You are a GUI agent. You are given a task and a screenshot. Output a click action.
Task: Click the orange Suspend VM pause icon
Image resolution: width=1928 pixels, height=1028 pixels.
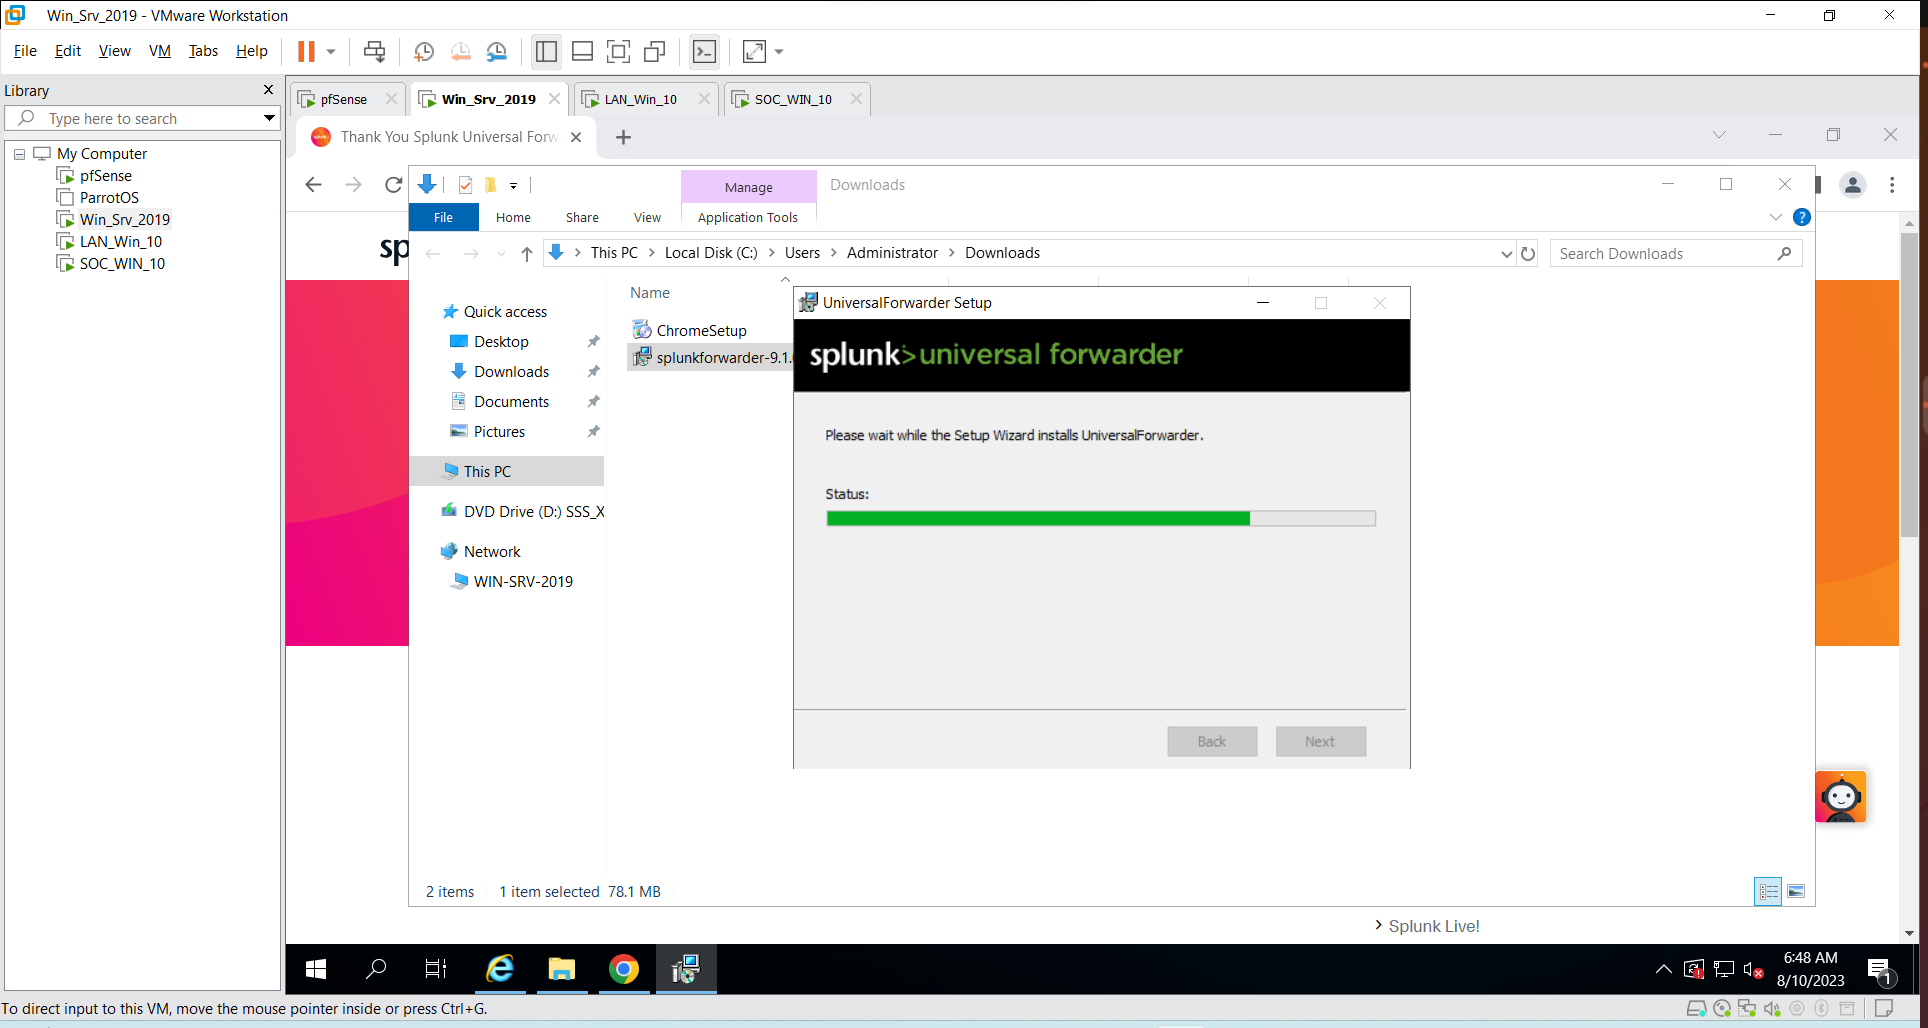click(306, 51)
